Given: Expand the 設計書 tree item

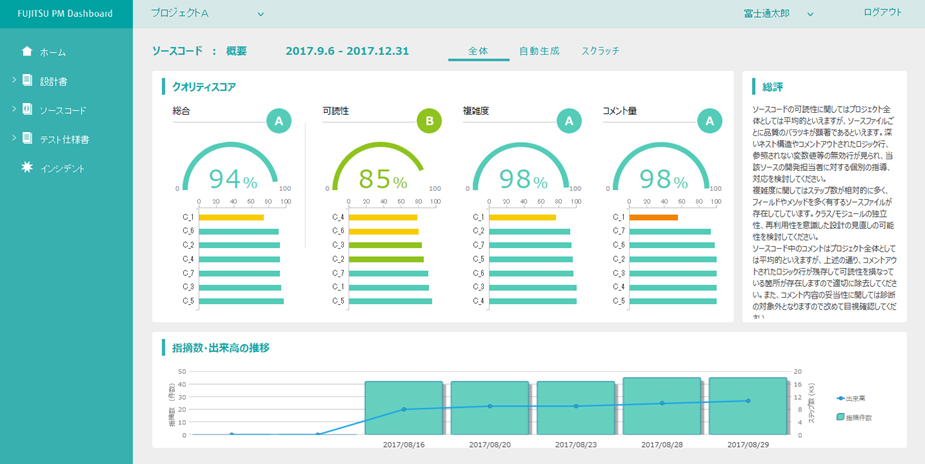Looking at the screenshot, I should click(14, 80).
